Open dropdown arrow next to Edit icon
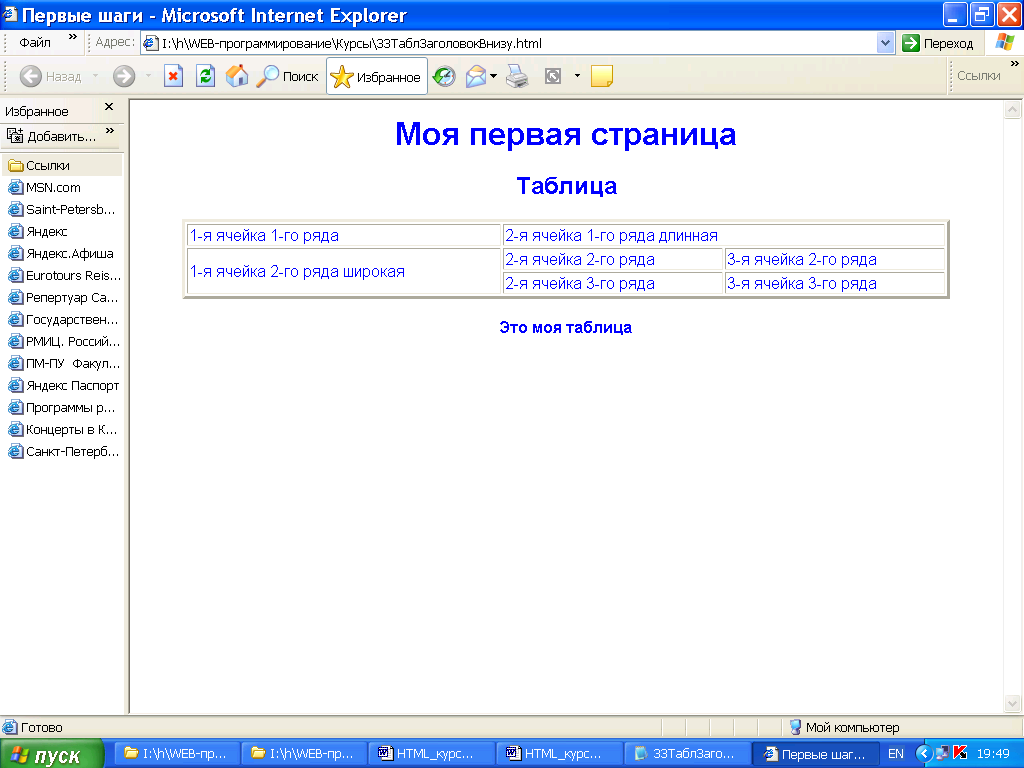The width and height of the screenshot is (1024, 768). (577, 76)
